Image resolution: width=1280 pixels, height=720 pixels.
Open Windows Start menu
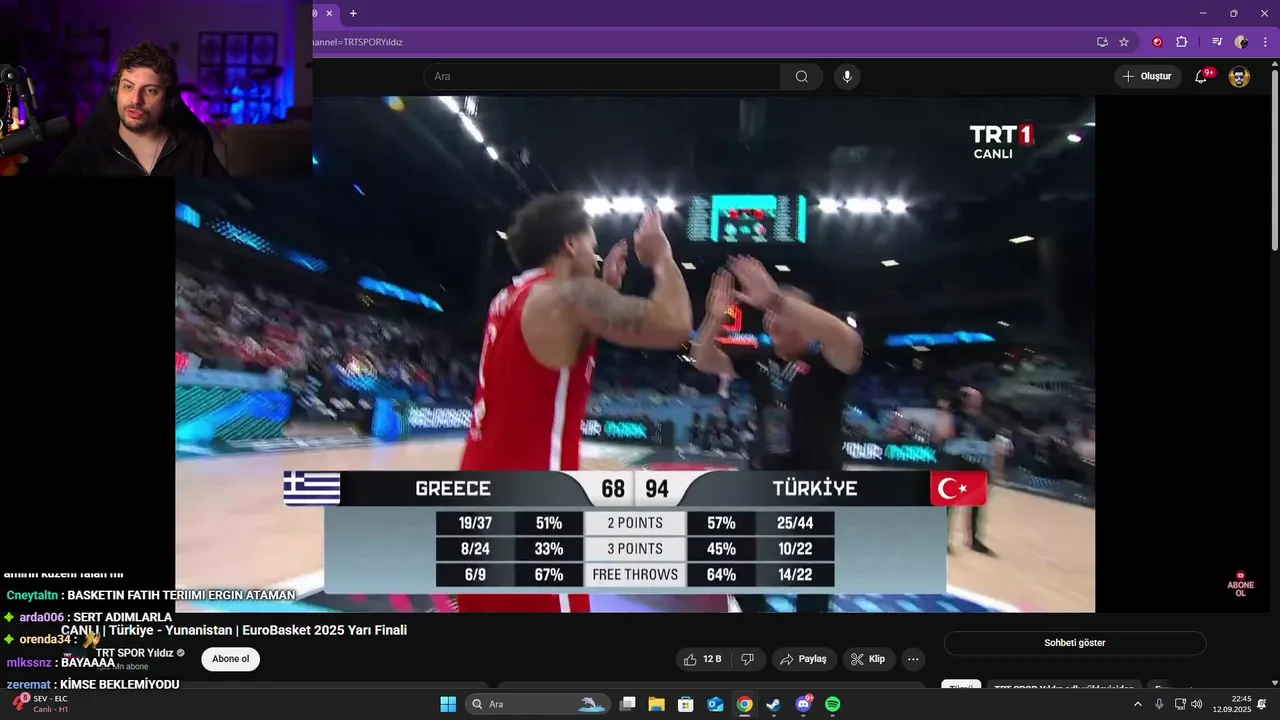tap(448, 704)
